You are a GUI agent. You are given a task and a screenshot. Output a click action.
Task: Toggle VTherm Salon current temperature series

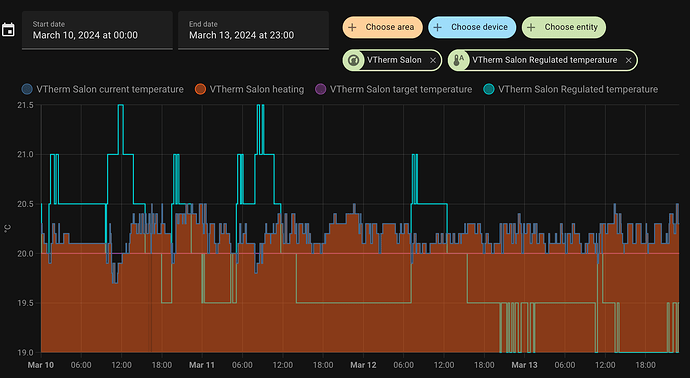103,89
